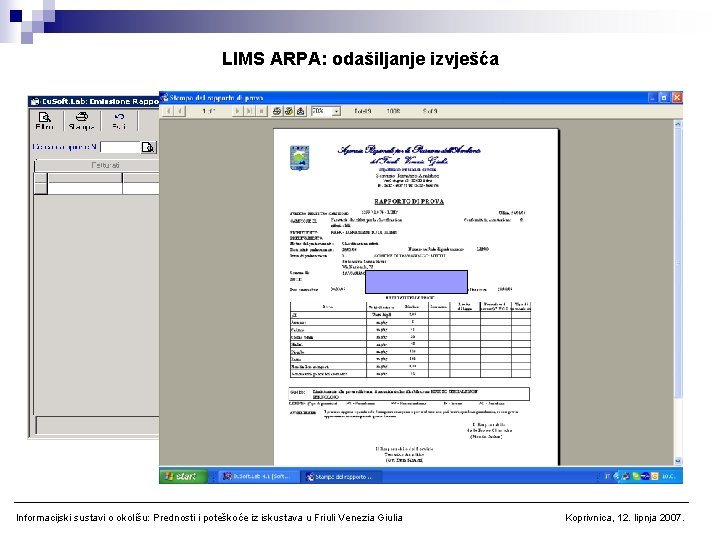This screenshot has height=540, width=720.
Task: Select the empty first grid row in EuSoft.Lab
Action: pyautogui.click(x=96, y=188)
